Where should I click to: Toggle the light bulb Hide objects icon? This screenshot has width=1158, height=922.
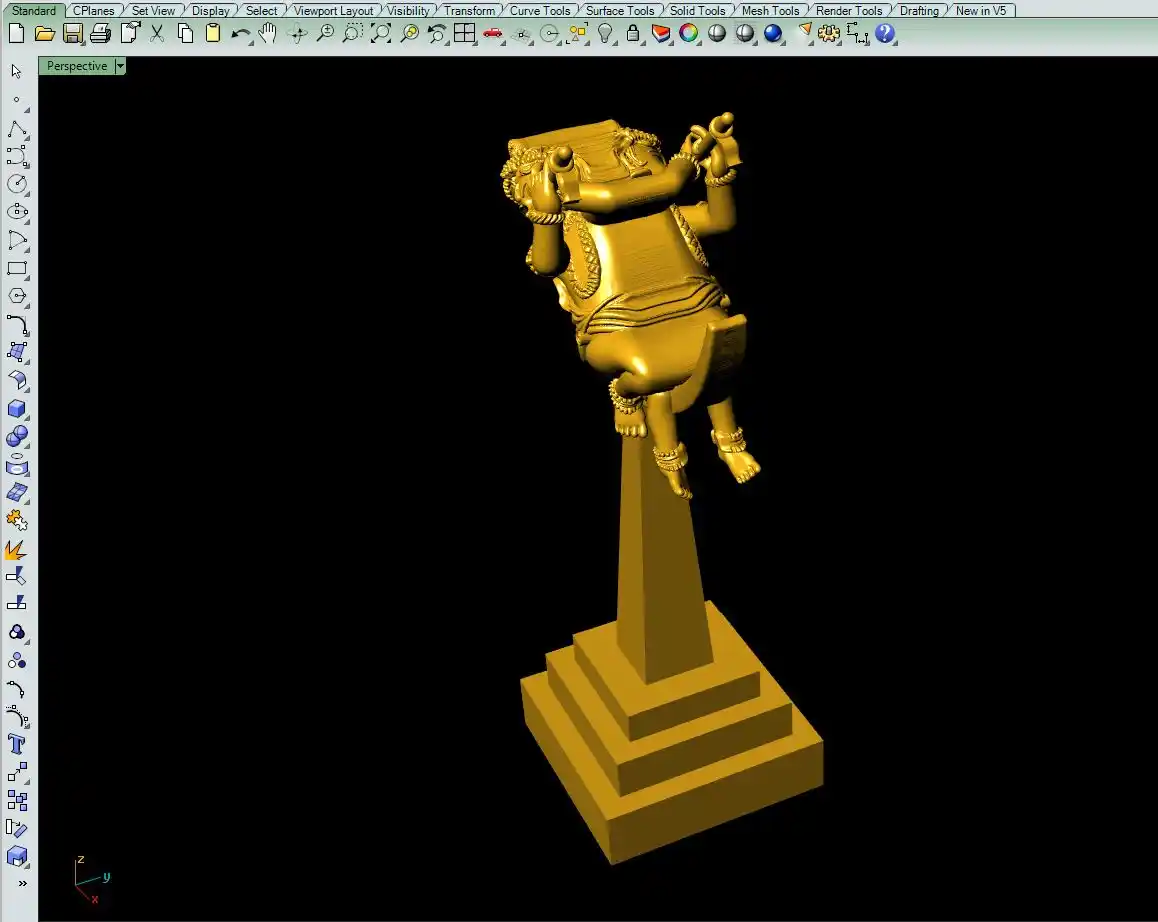(605, 33)
